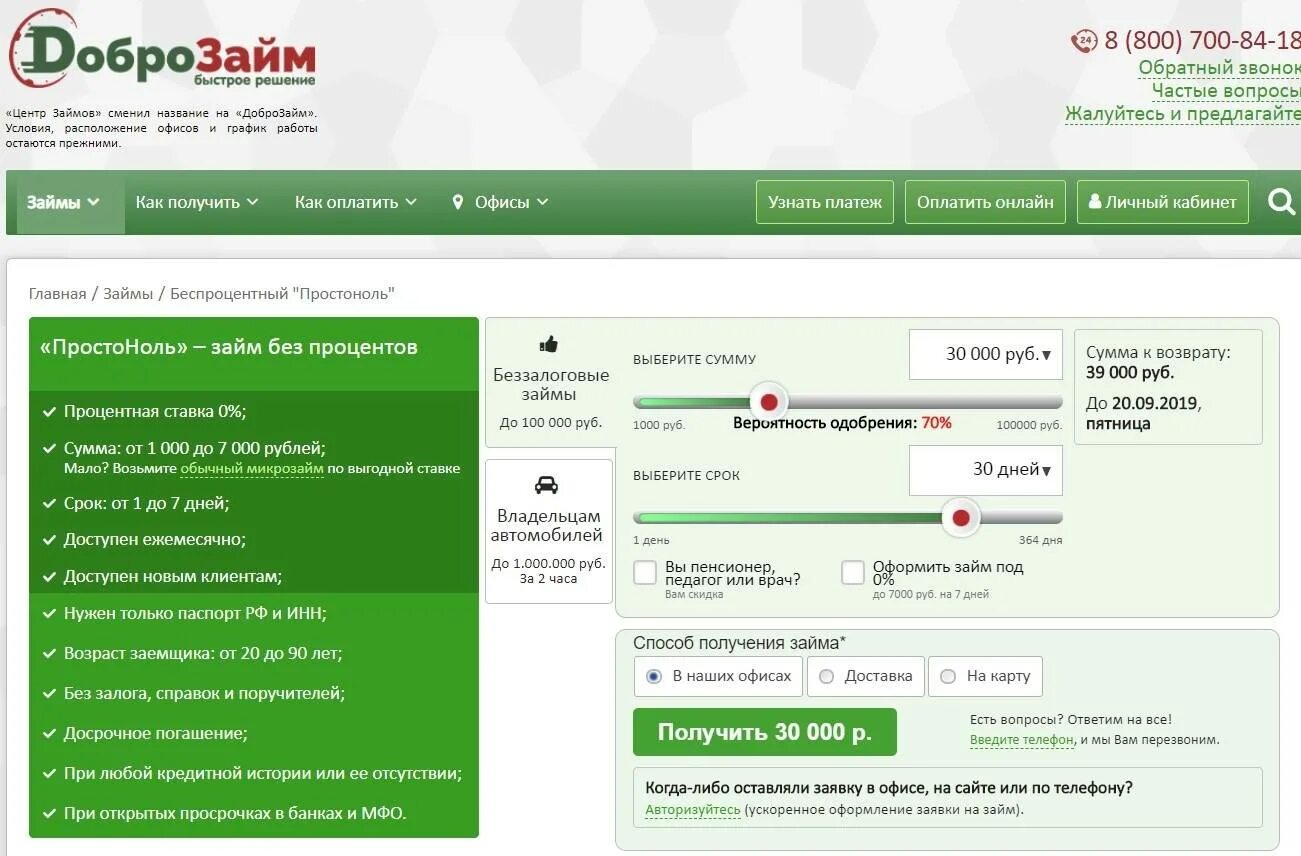1301x856 pixels.
Task: Click the 24-hour phone icon
Action: [x=1084, y=41]
